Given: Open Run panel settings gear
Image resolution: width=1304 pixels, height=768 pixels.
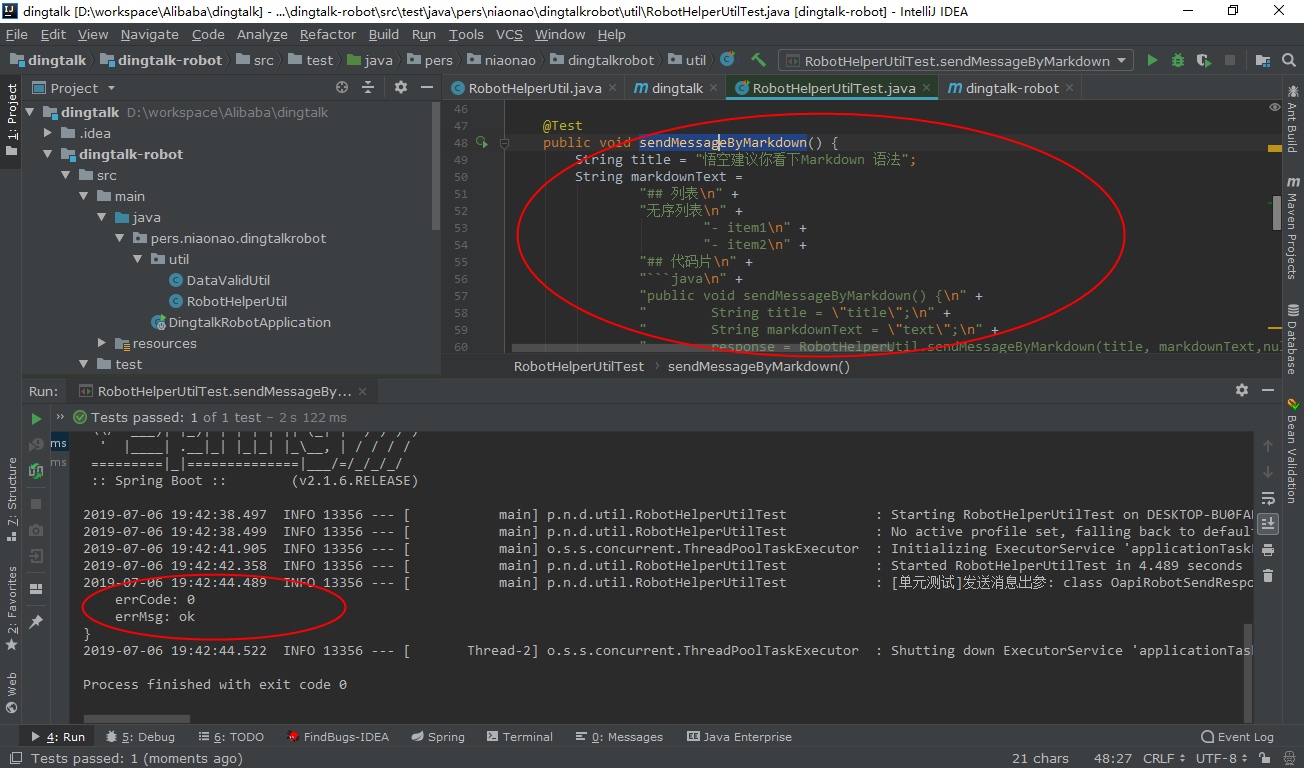Looking at the screenshot, I should tap(1242, 390).
